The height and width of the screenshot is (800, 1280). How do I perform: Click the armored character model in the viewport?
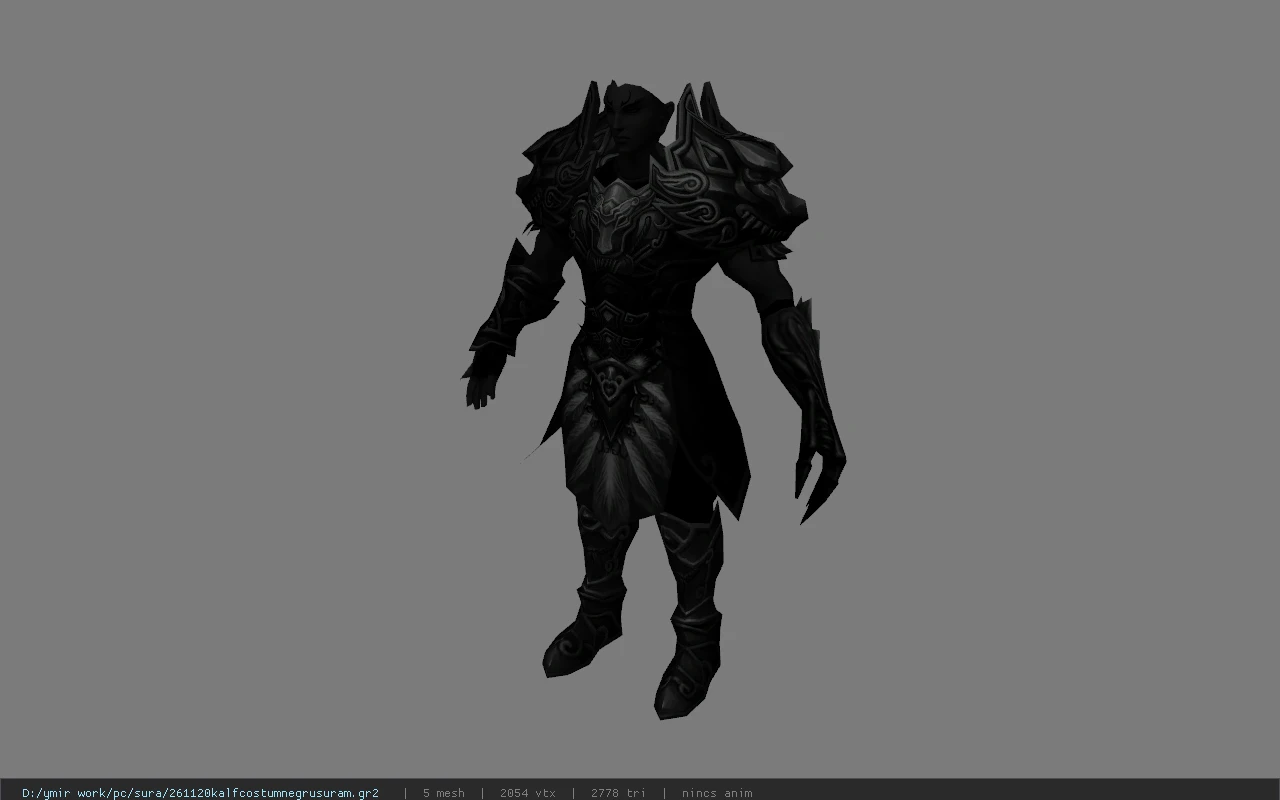pyautogui.click(x=653, y=400)
